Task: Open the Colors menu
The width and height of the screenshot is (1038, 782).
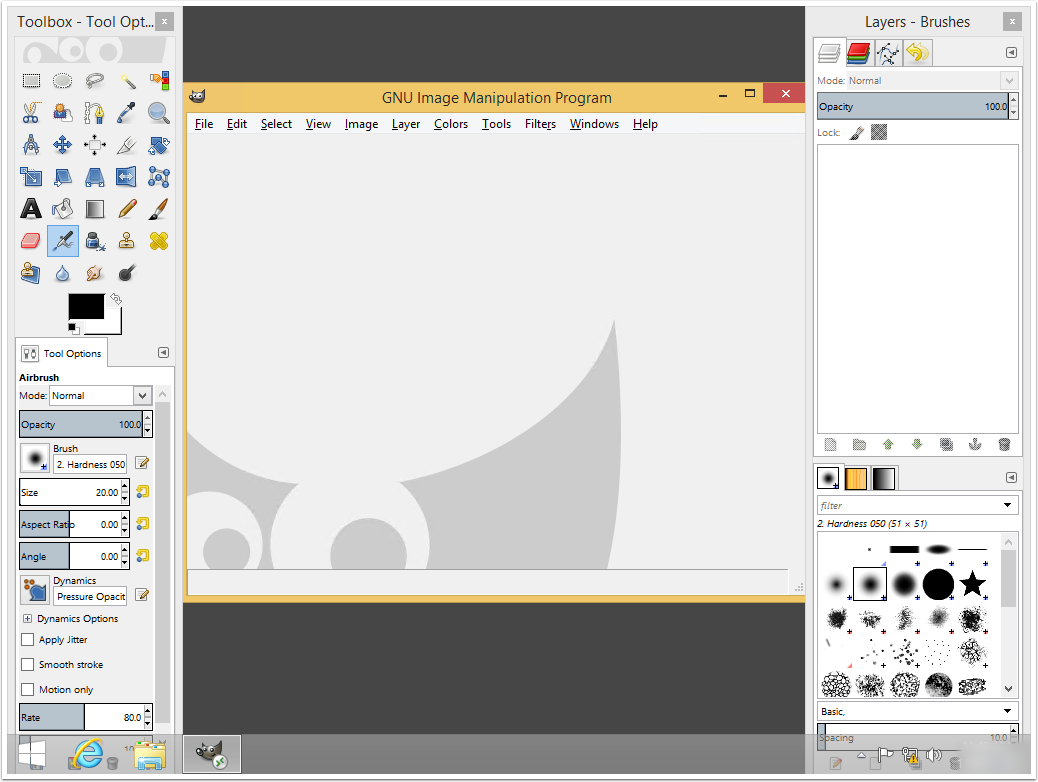Action: (x=451, y=124)
